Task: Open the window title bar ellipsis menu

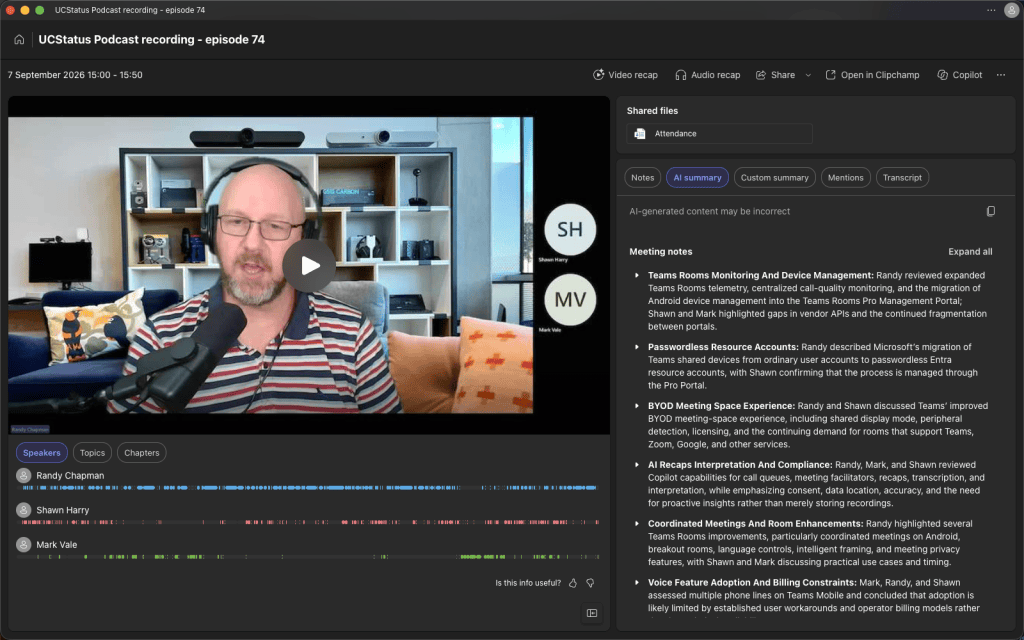Action: coord(991,10)
